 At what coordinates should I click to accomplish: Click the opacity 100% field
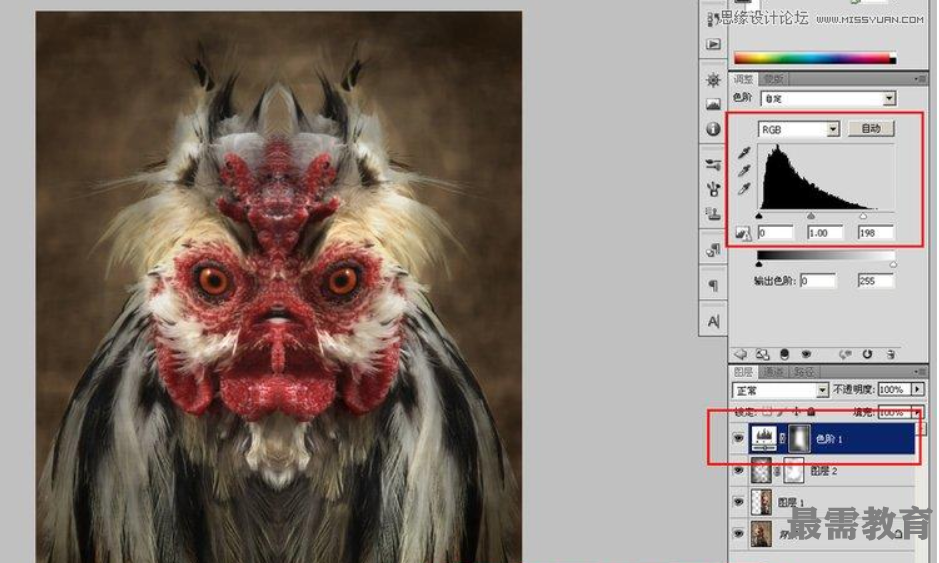pos(893,389)
